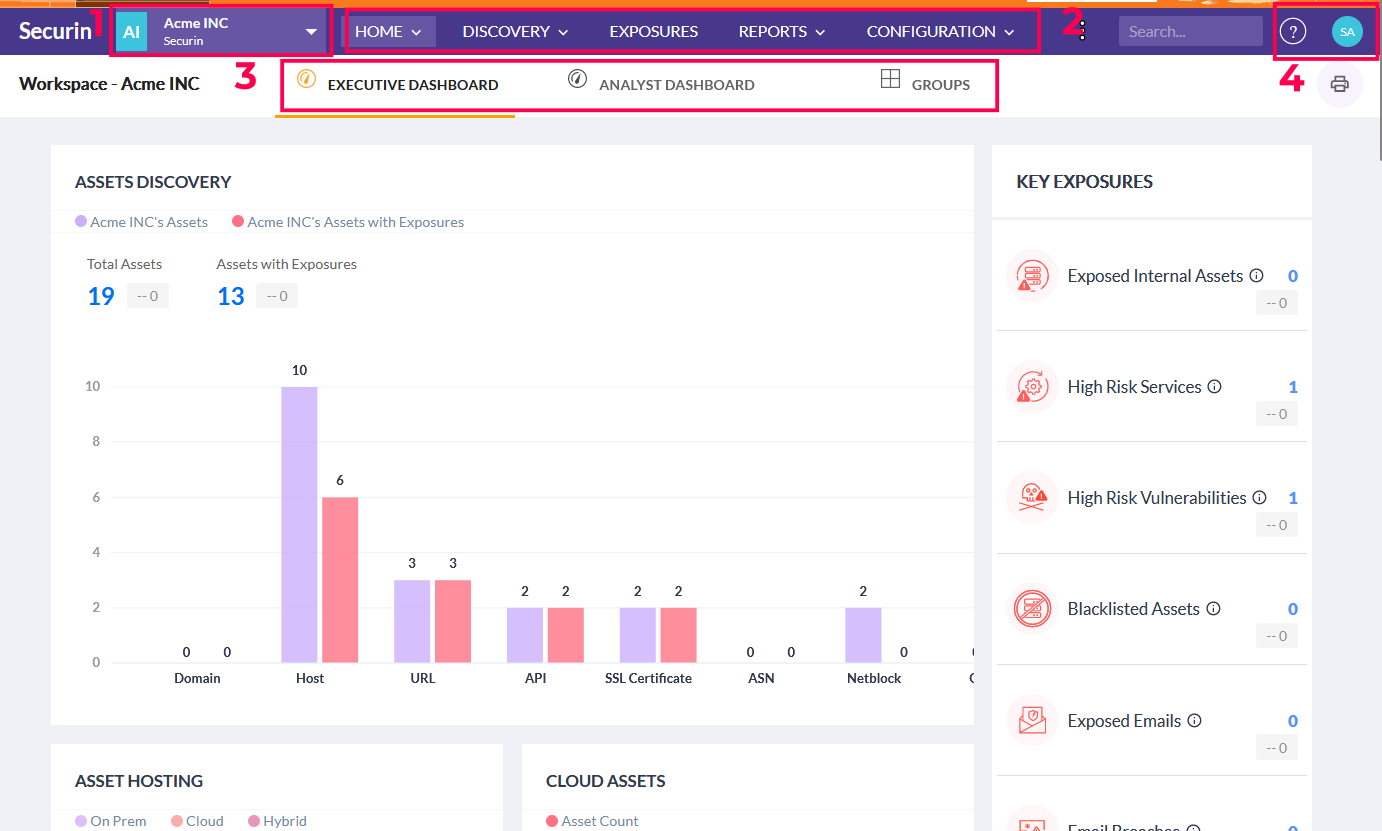Go to the EXPOSURES menu item
This screenshot has width=1382, height=831.
pos(654,32)
